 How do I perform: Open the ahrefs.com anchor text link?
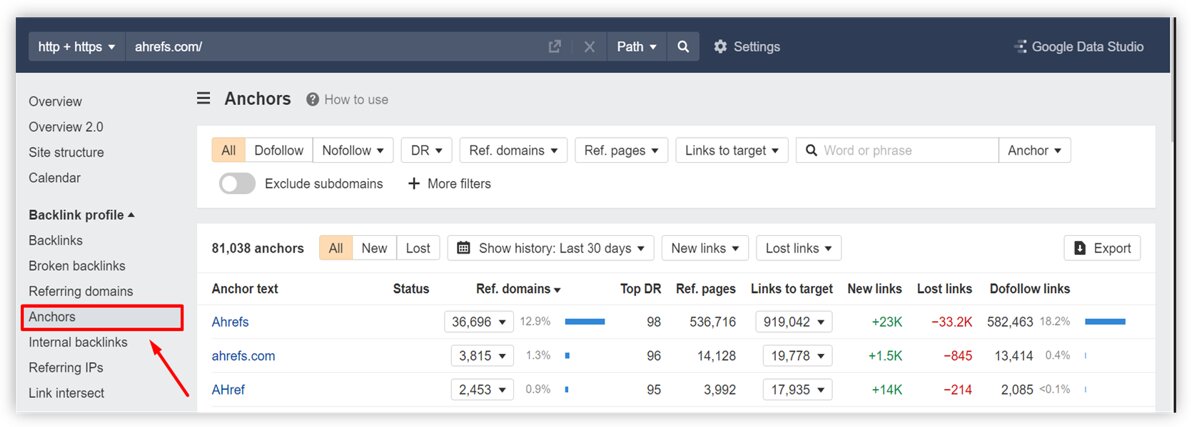click(243, 356)
